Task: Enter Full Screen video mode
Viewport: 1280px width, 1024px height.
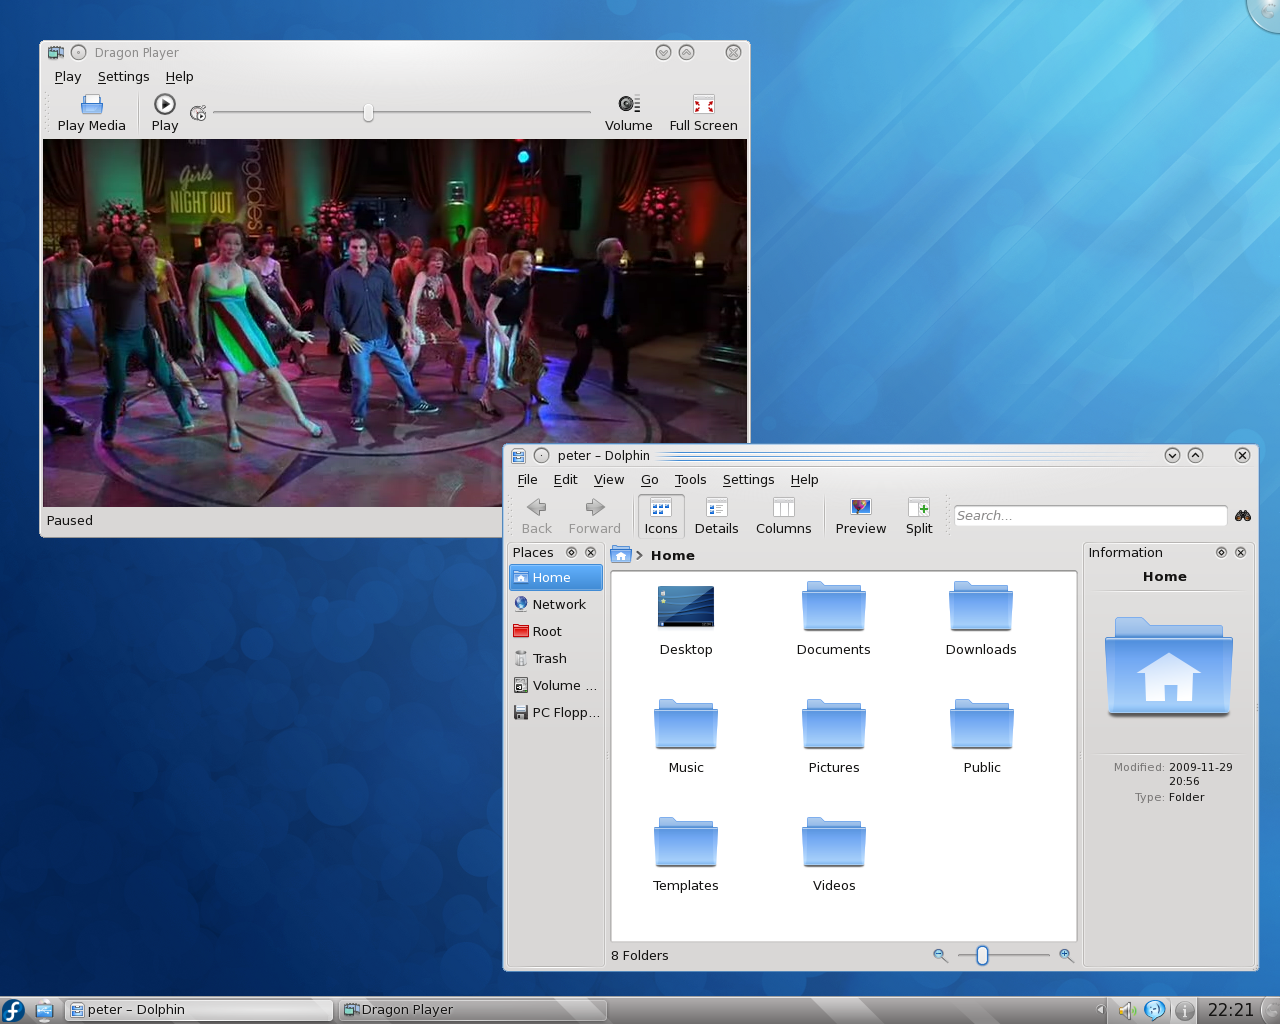Action: [x=703, y=112]
